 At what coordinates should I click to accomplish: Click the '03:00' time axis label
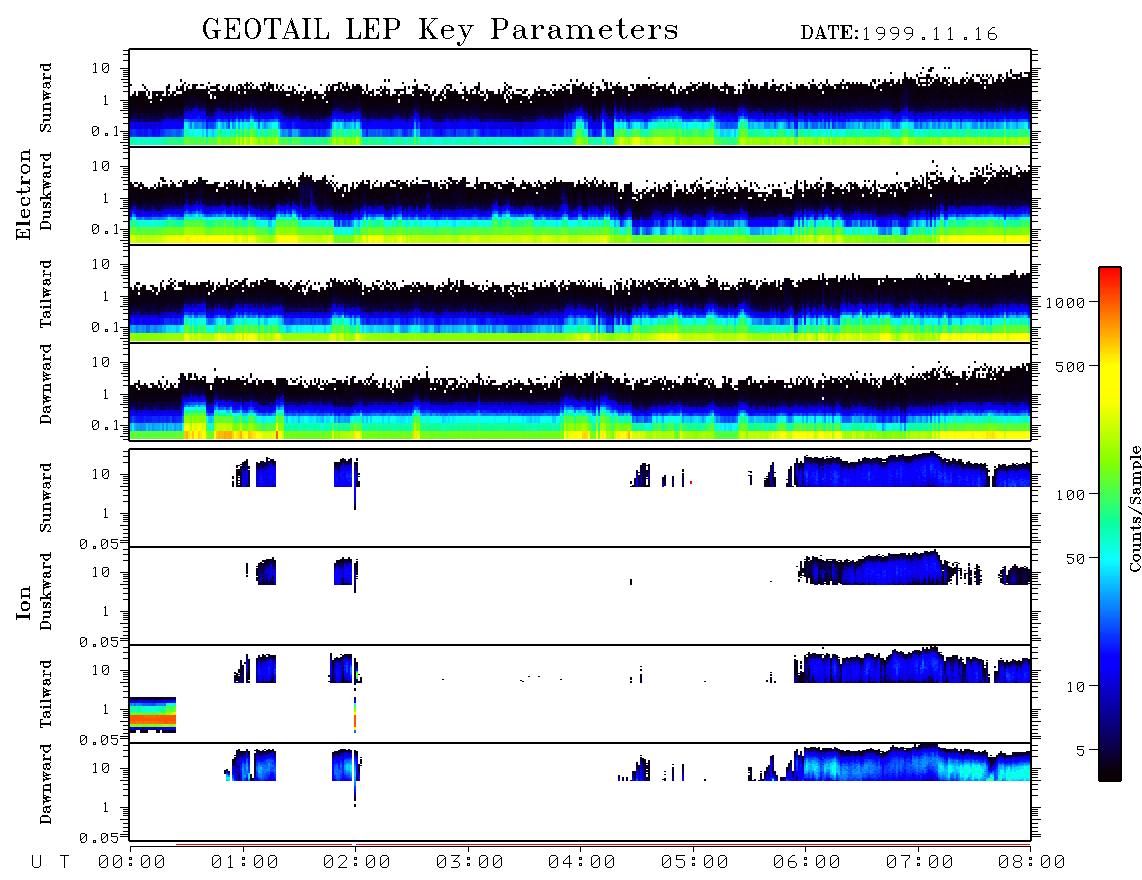click(469, 863)
